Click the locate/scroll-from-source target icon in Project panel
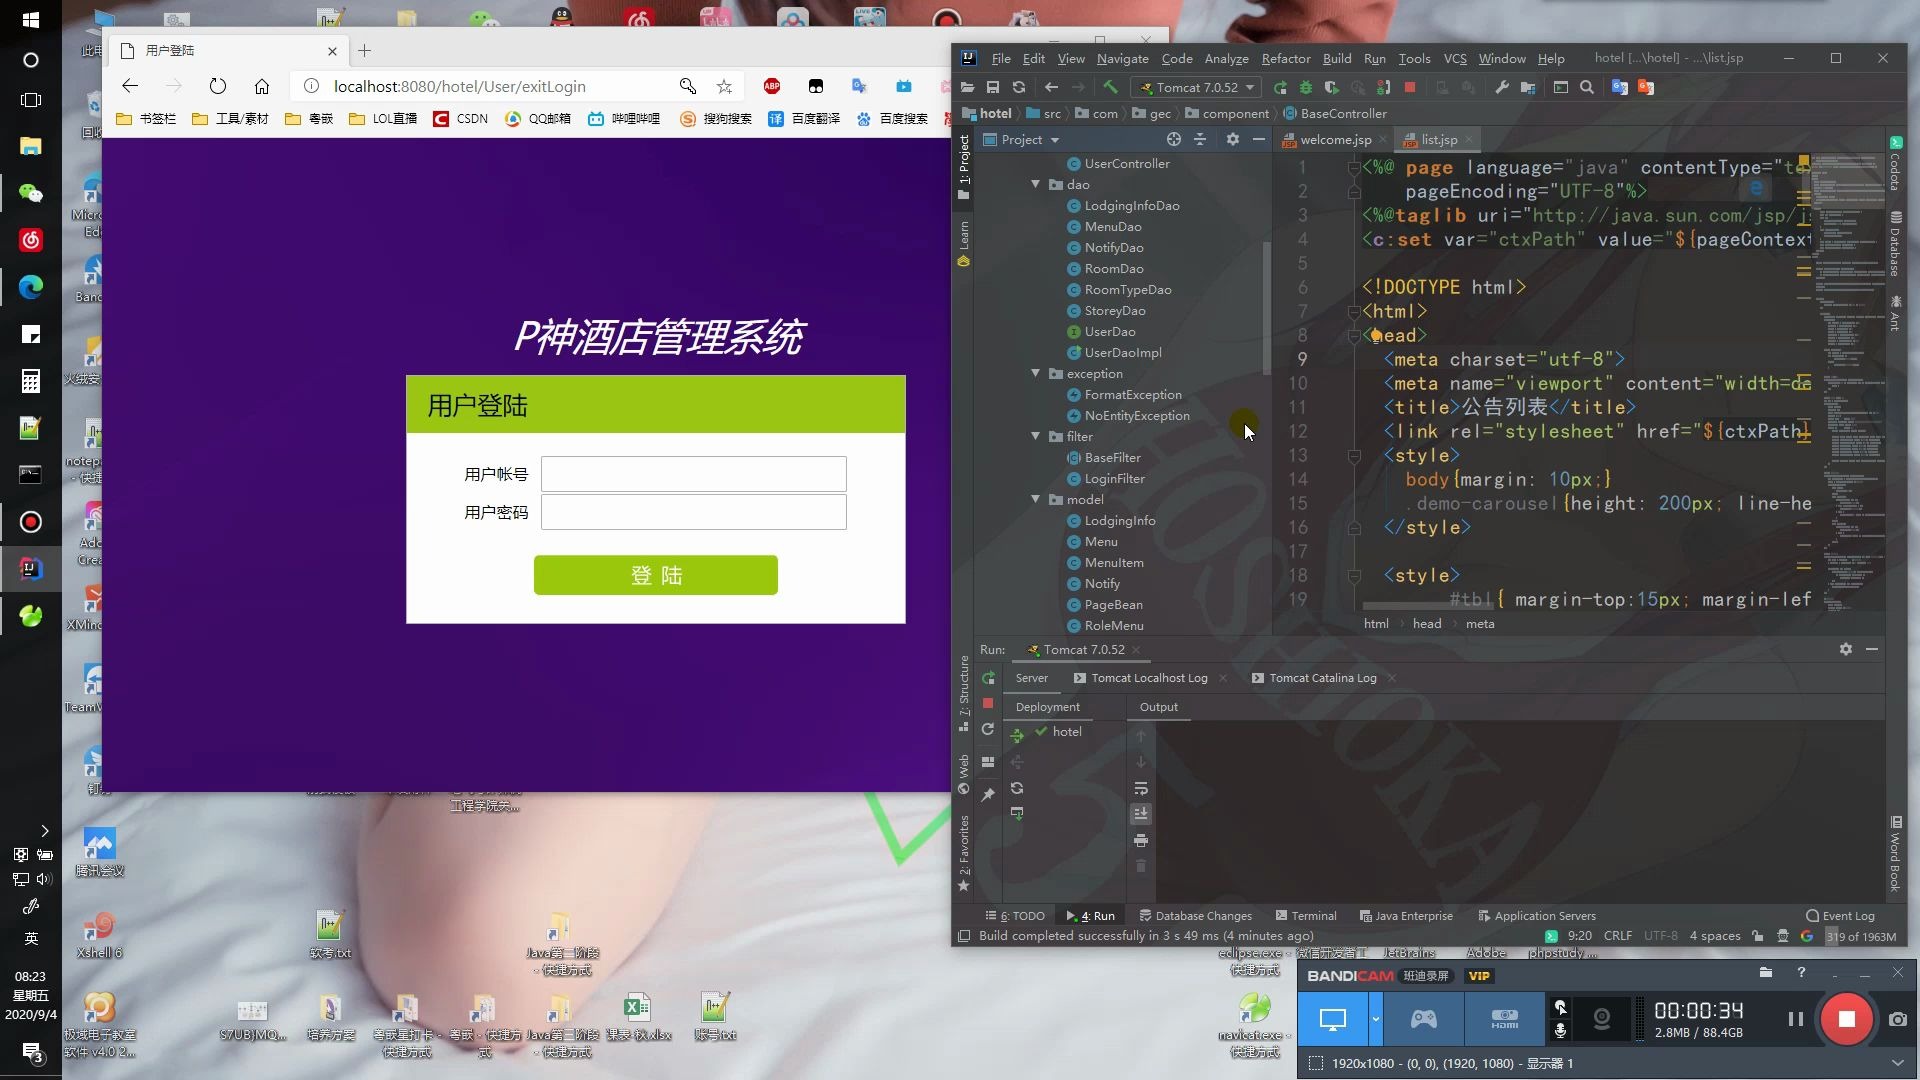This screenshot has width=1920, height=1080. pos(1174,140)
